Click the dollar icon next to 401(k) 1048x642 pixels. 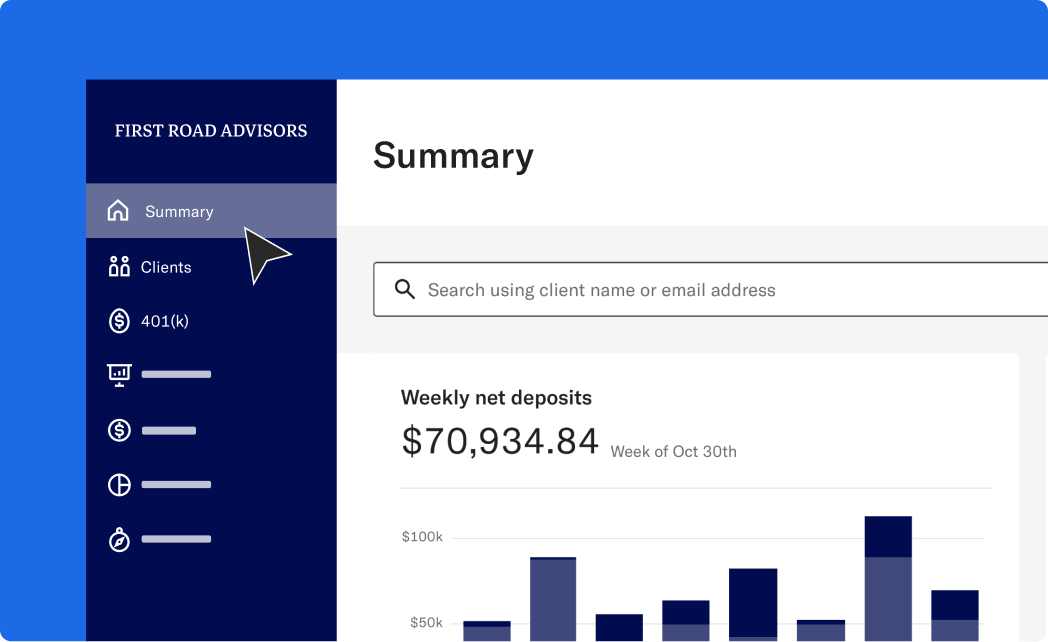pyautogui.click(x=119, y=321)
